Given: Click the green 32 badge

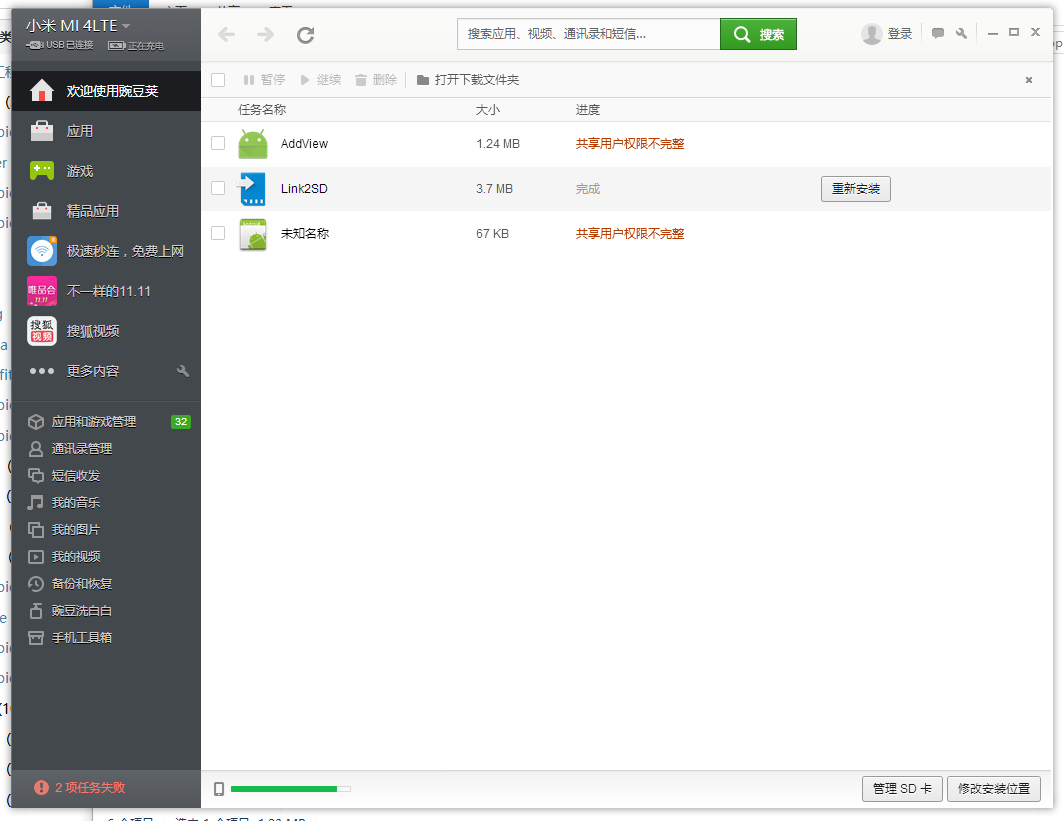Looking at the screenshot, I should click(180, 421).
